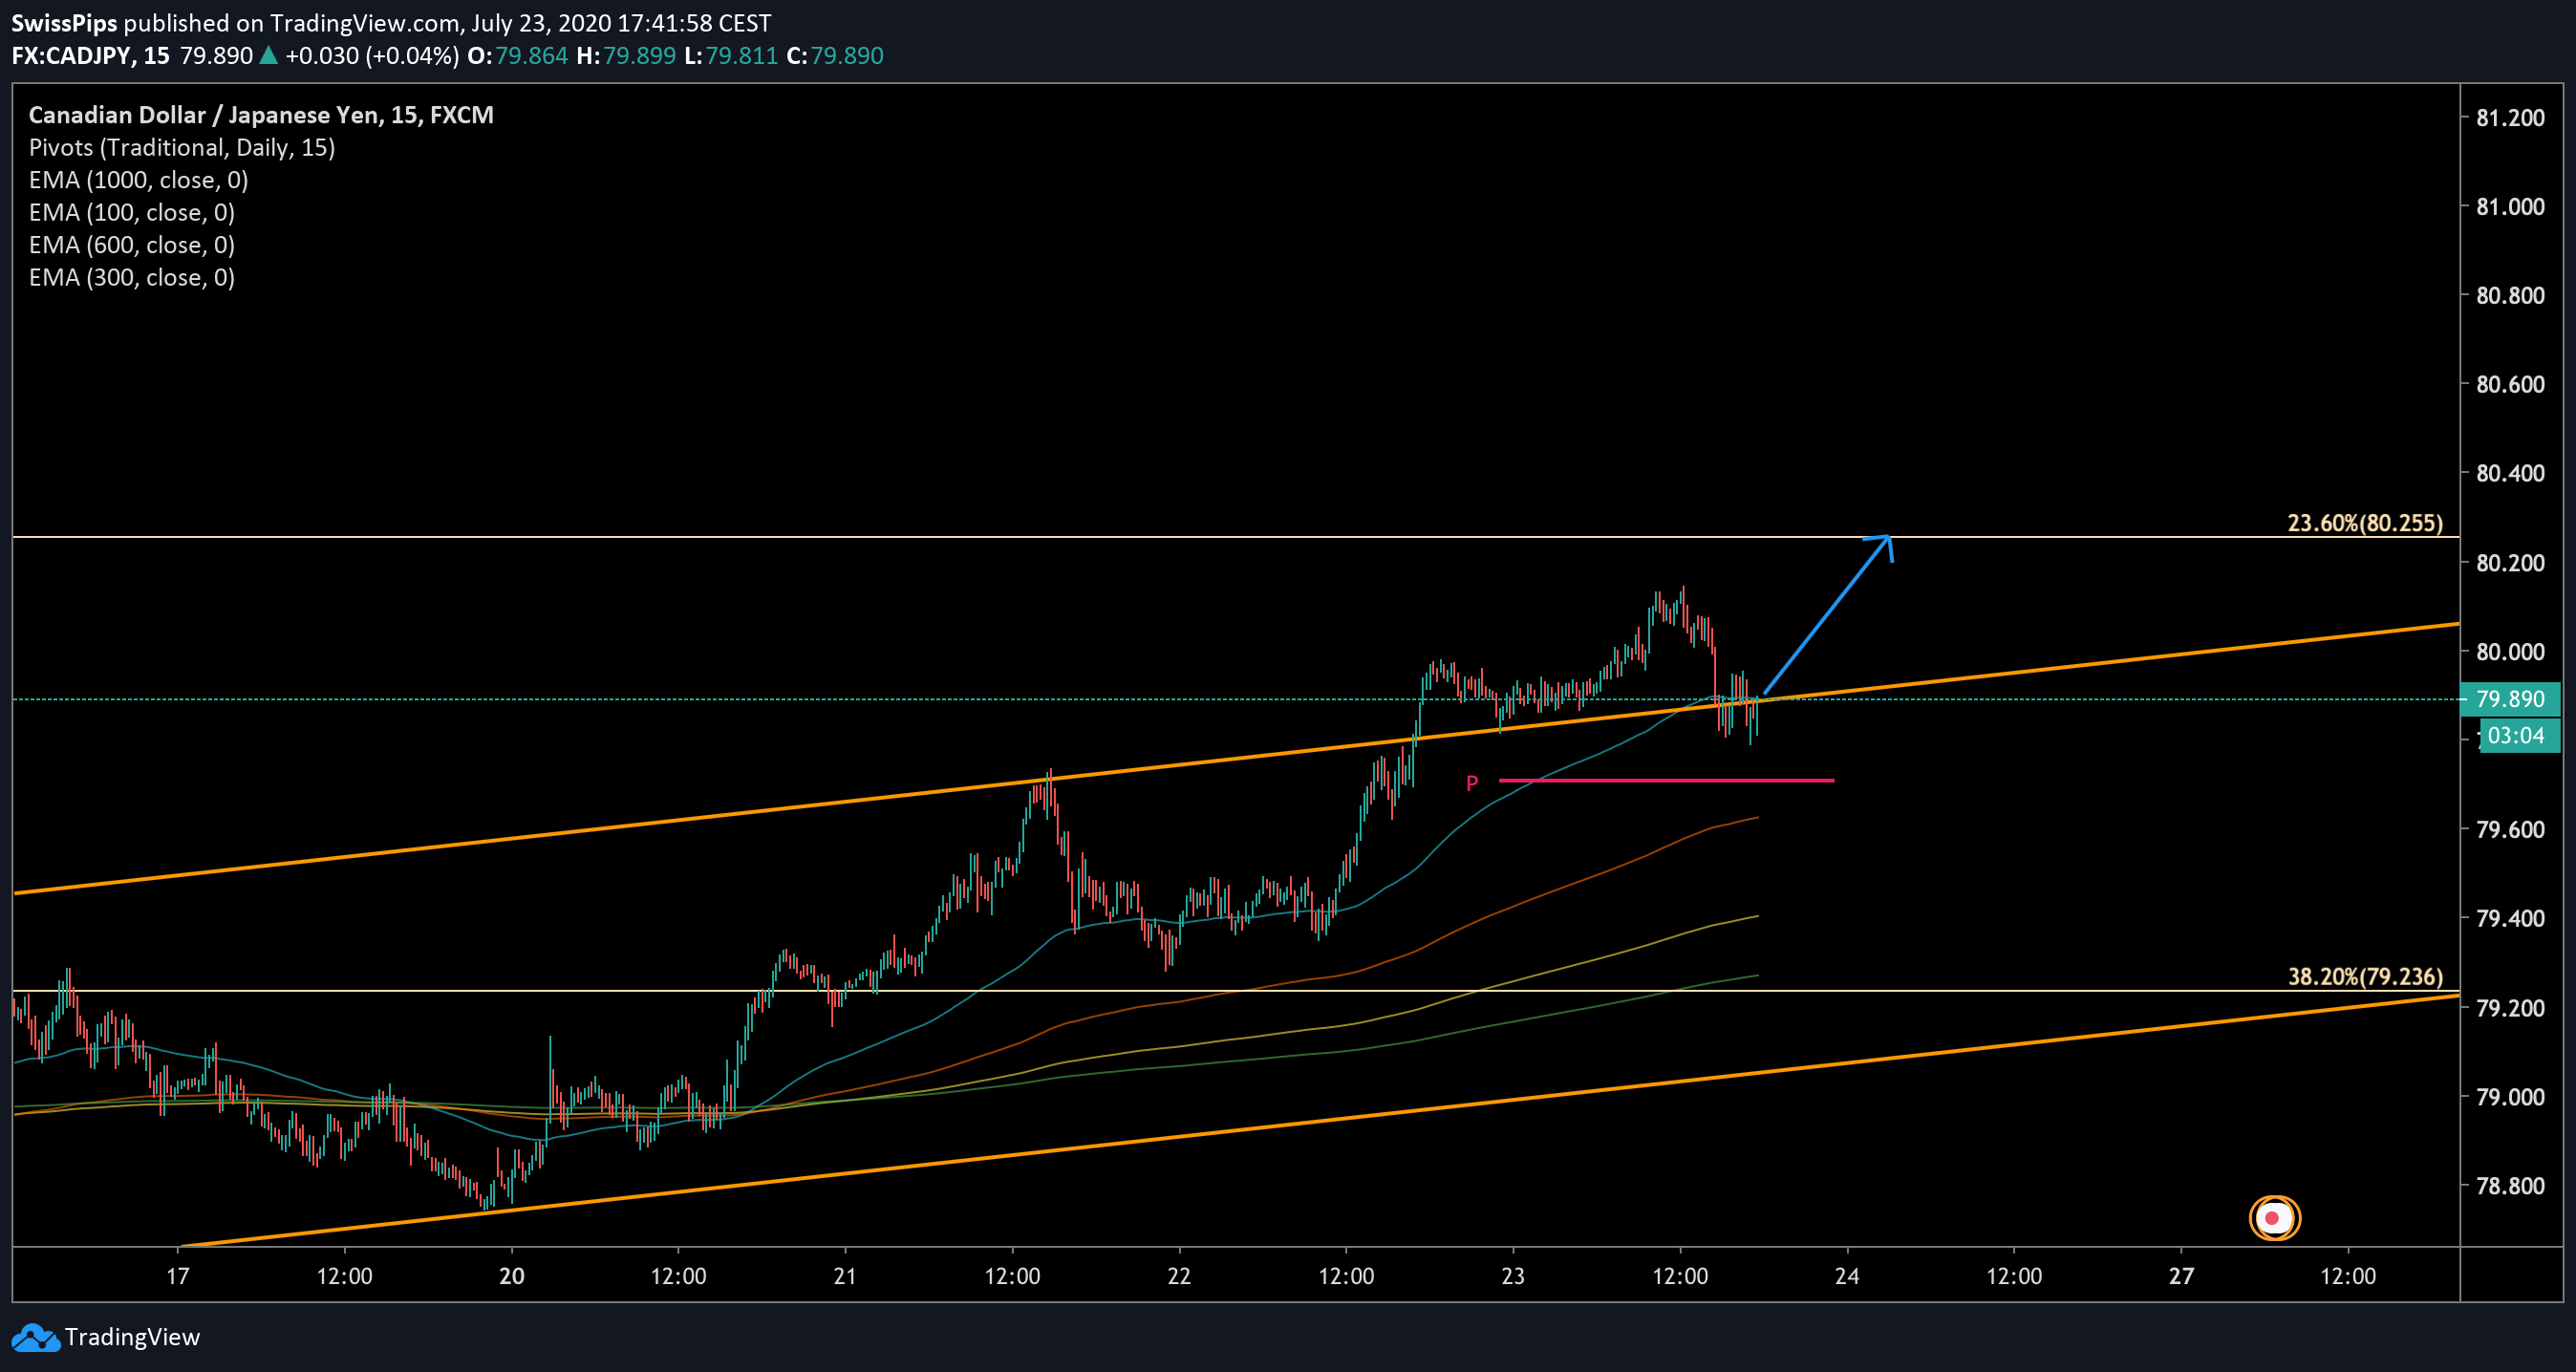Click the date label 21 on time axis

point(846,1276)
